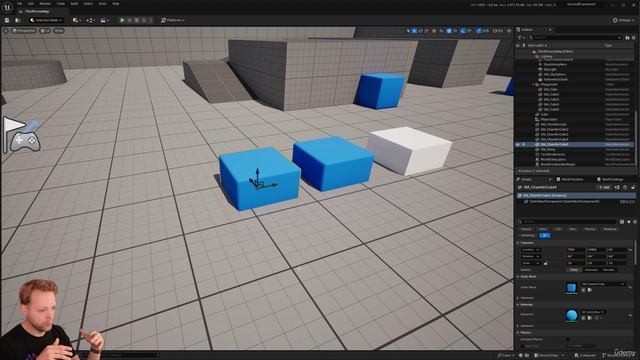Select the All filter in Details
The width and height of the screenshot is (640, 360).
pos(544,235)
